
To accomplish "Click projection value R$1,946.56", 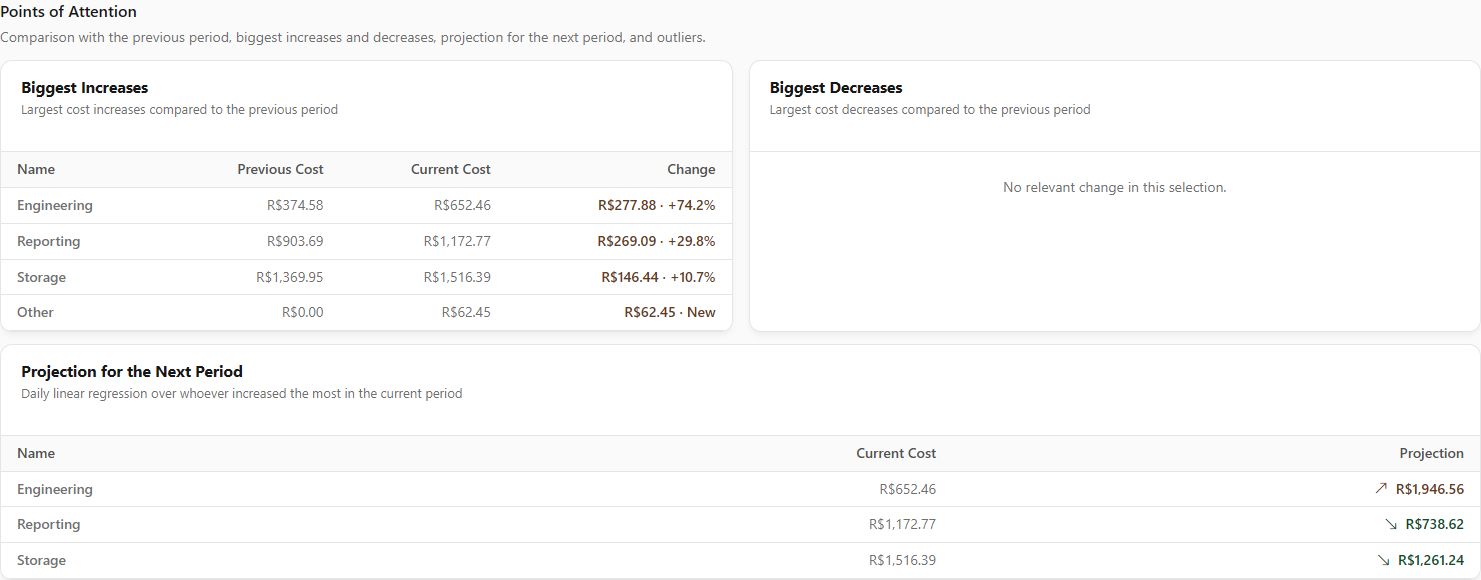I will click(1430, 489).
